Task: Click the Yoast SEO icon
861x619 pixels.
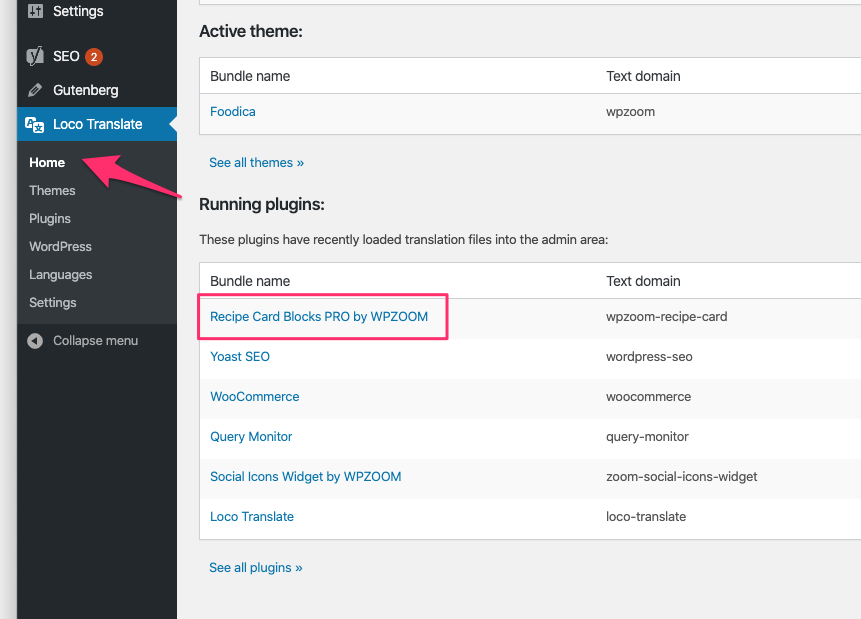Action: click(x=35, y=56)
